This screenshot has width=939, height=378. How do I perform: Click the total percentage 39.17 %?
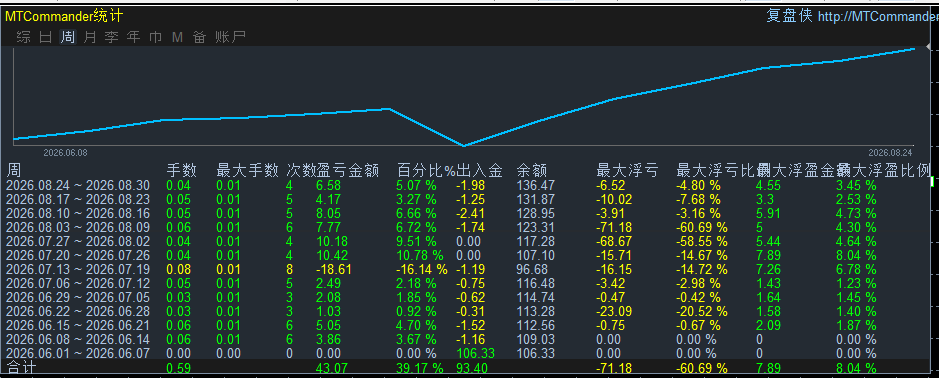pyautogui.click(x=419, y=368)
